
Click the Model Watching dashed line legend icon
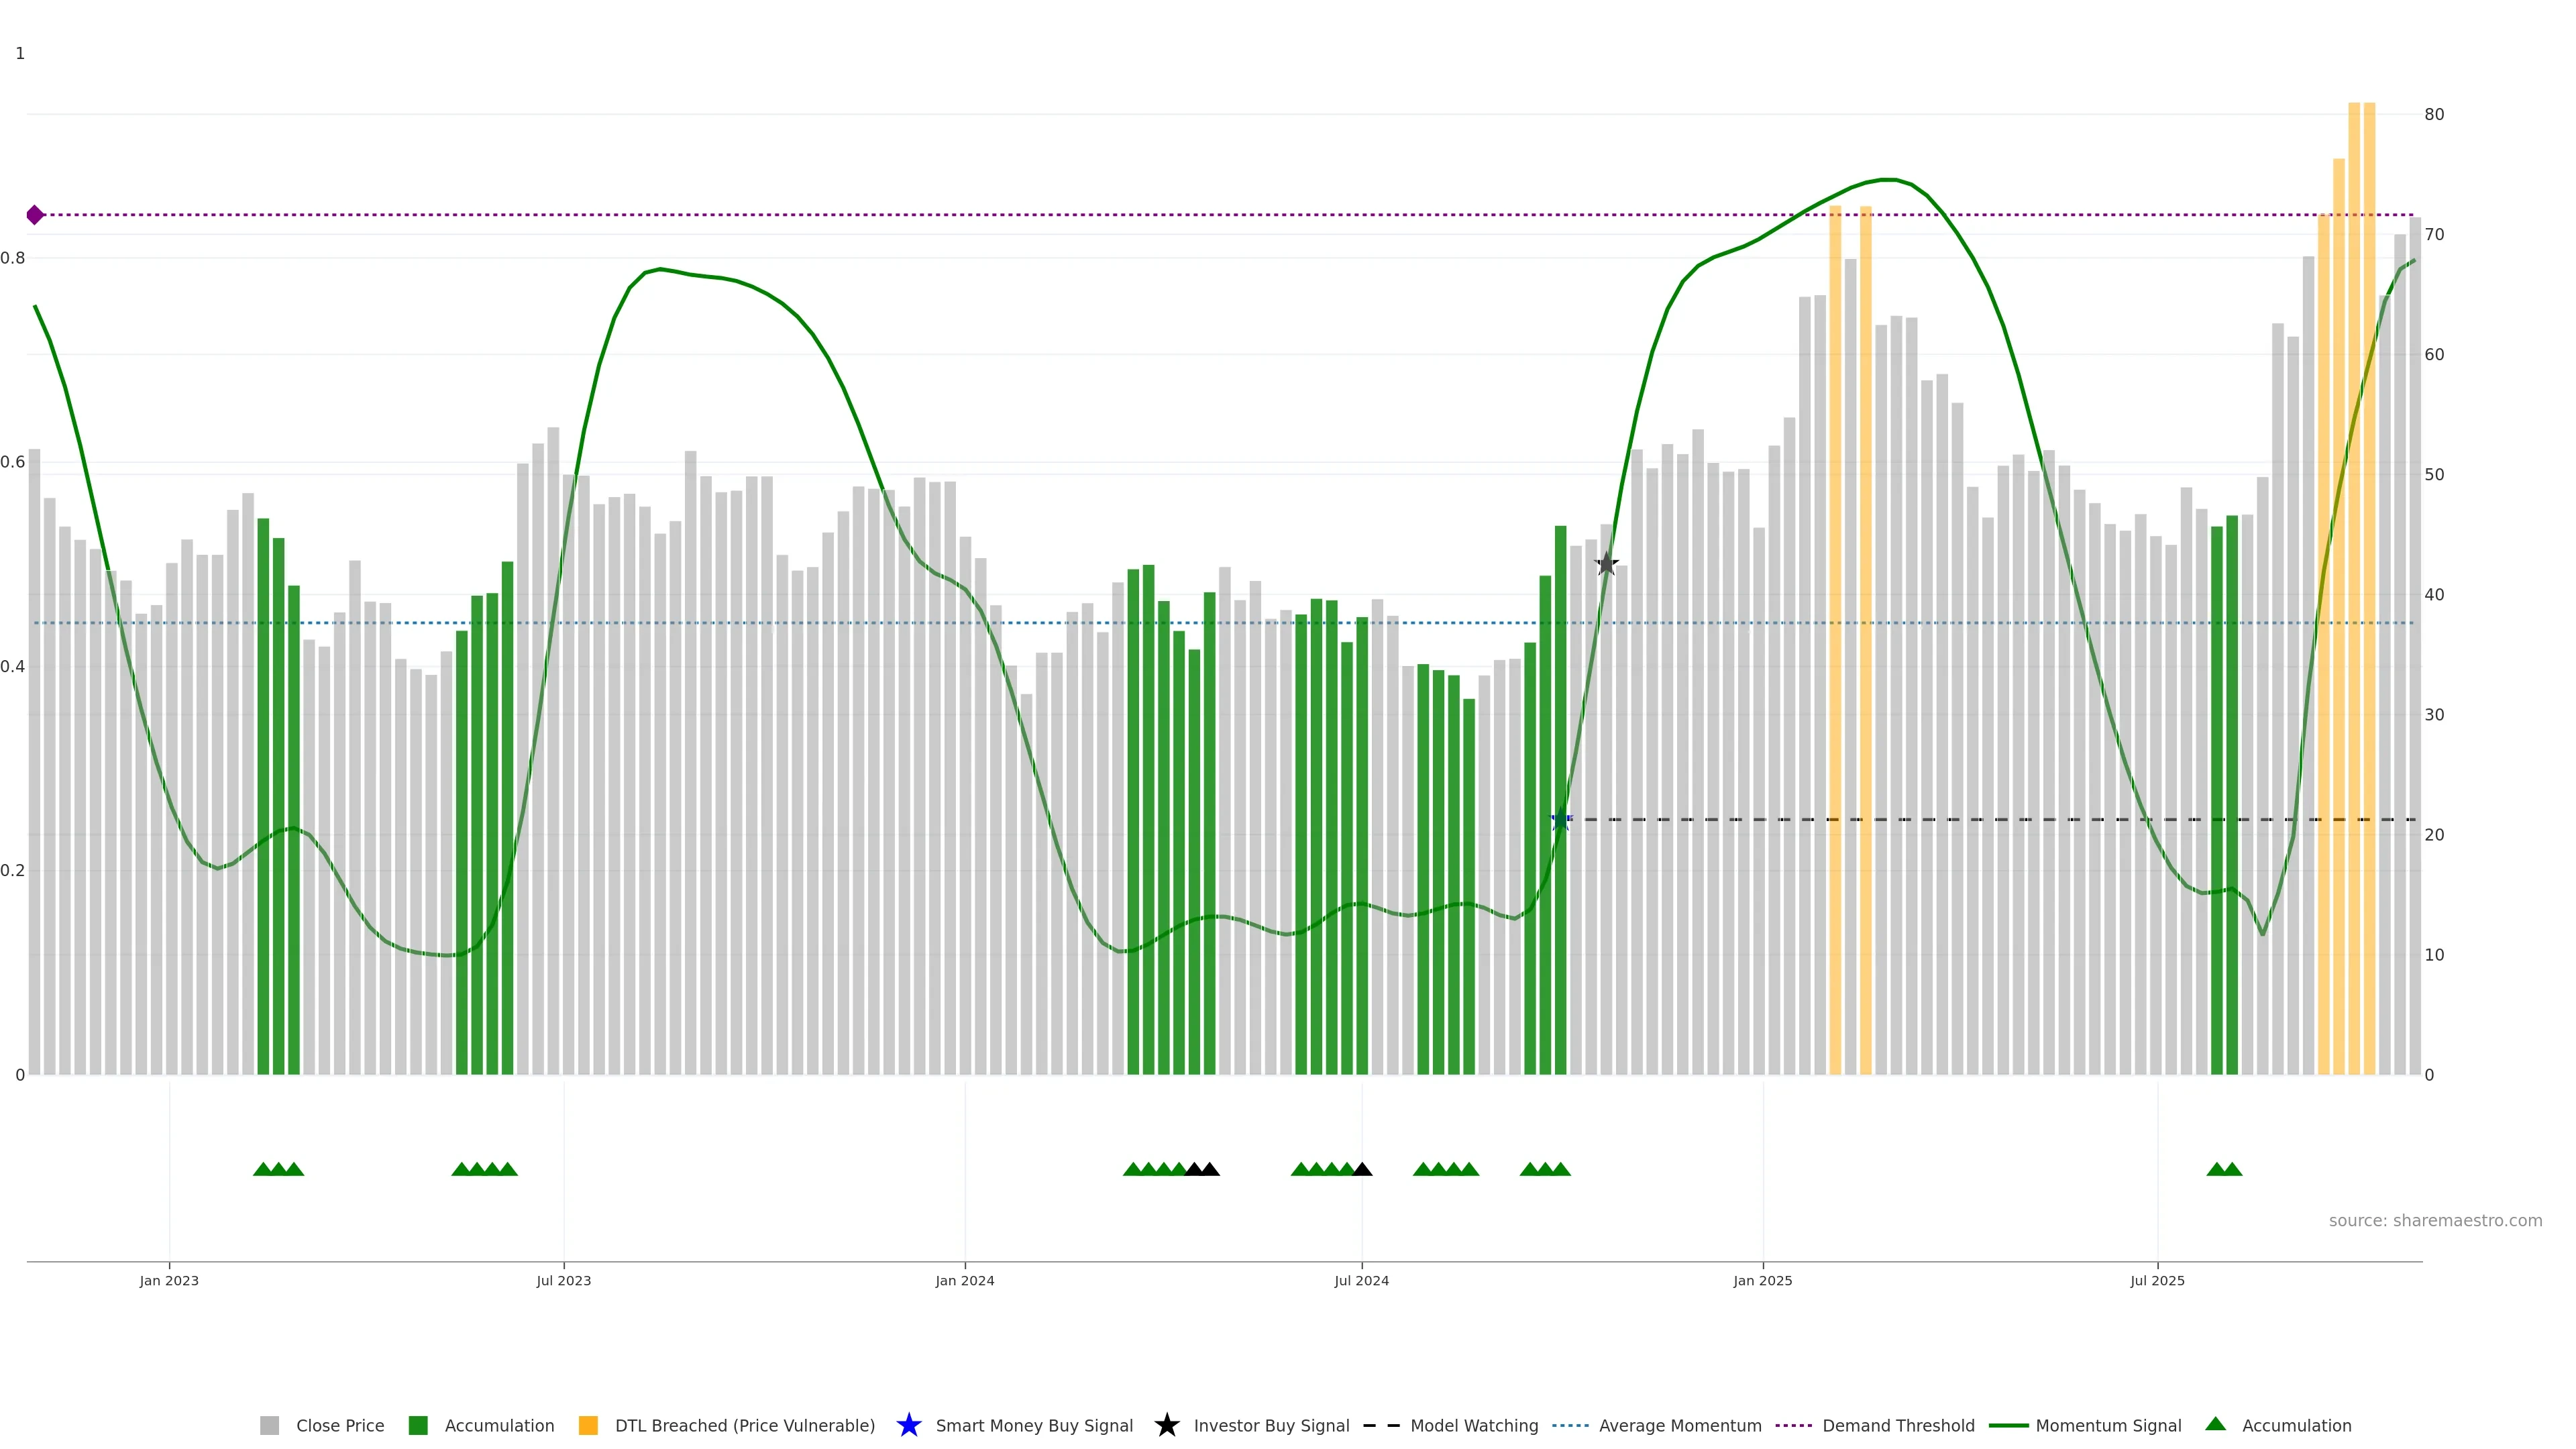click(x=1381, y=1425)
